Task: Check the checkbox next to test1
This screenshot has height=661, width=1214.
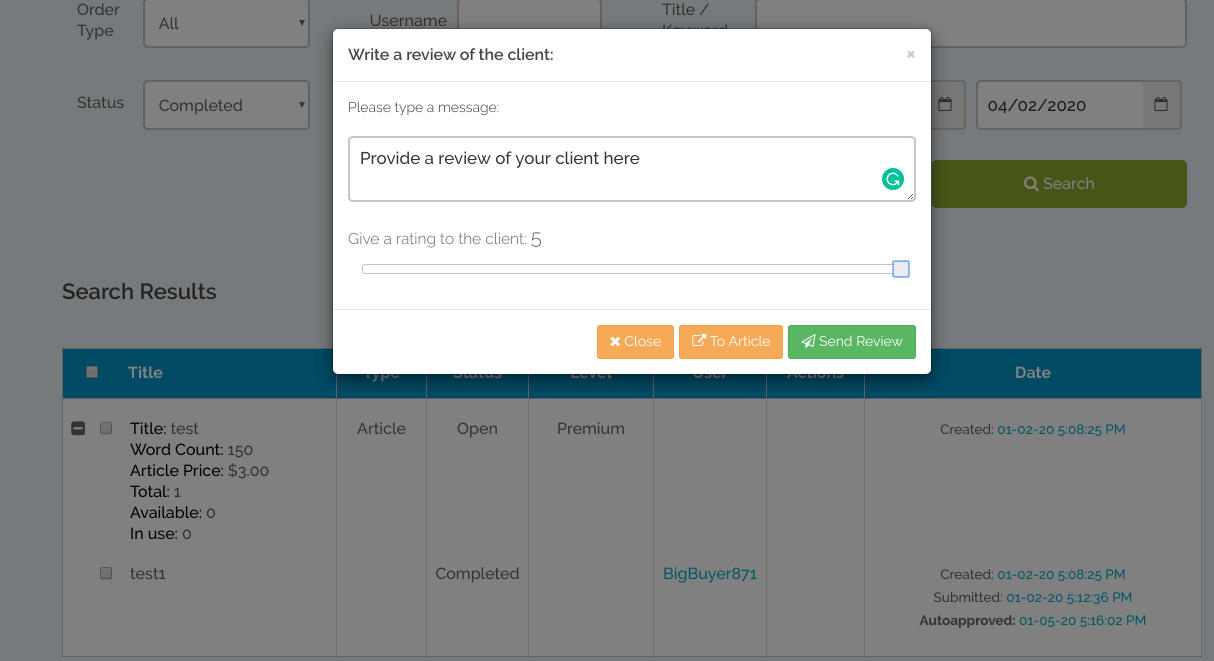Action: point(106,573)
